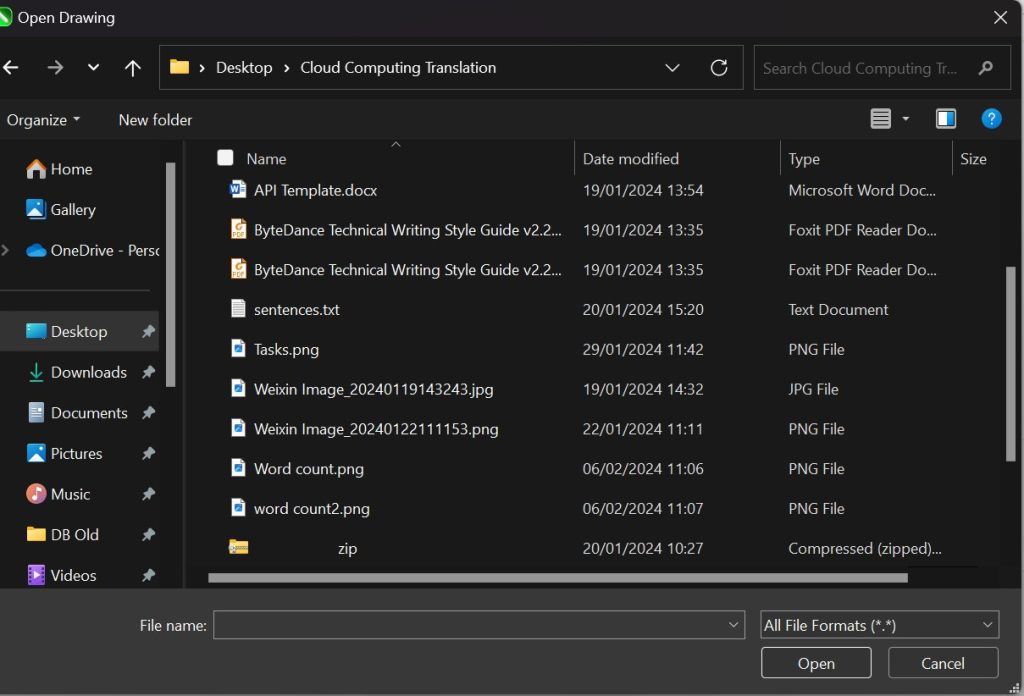Click the Open button
1024x696 pixels.
coord(816,663)
